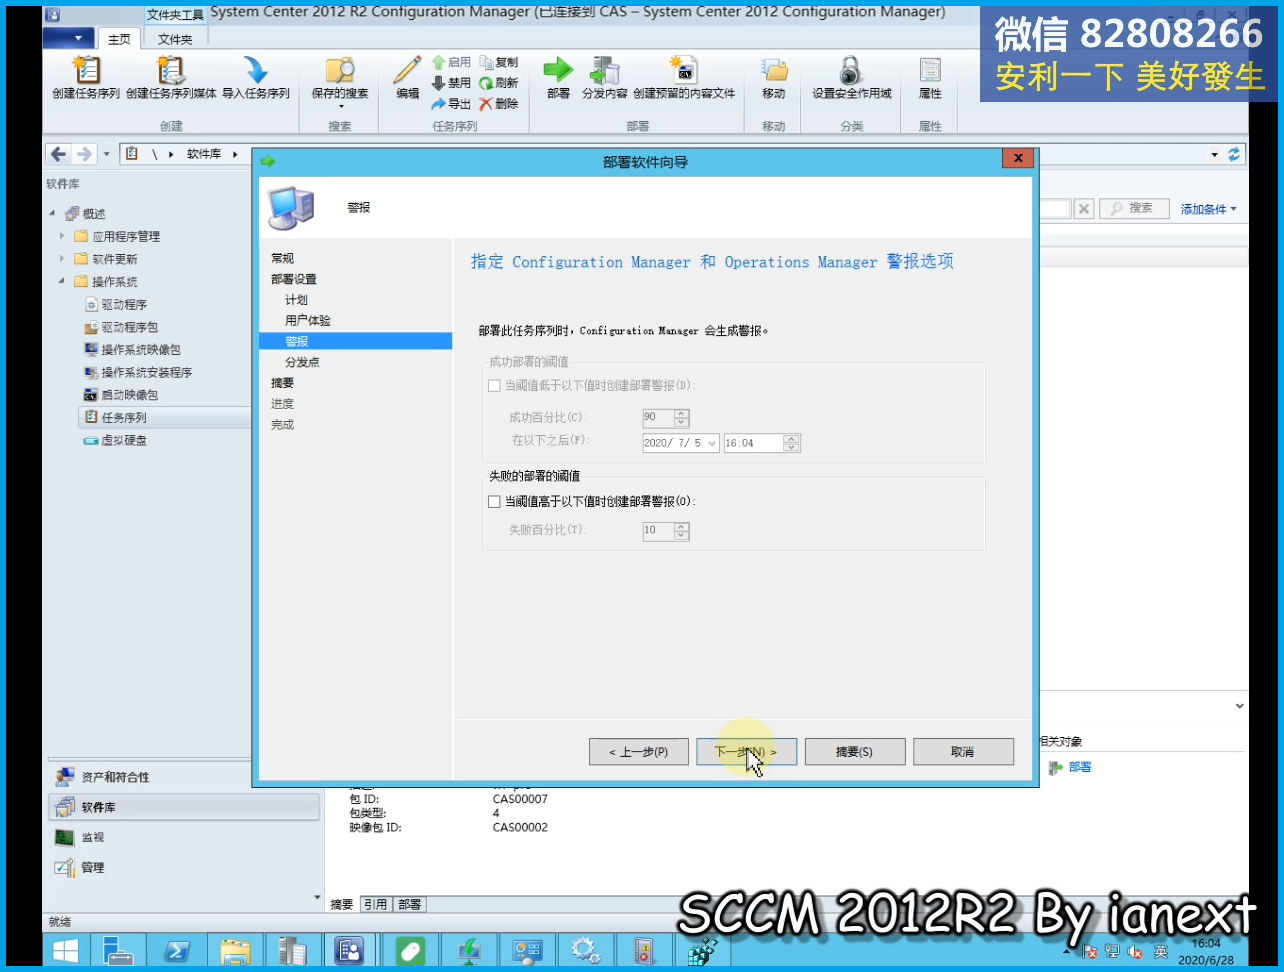The image size is (1284, 972).
Task: Click the 启用 ribbon item
Action: pos(451,62)
